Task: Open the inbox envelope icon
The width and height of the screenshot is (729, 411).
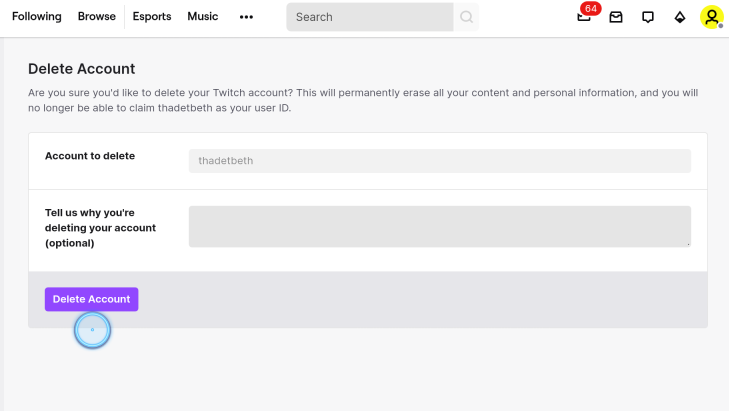Action: (616, 17)
